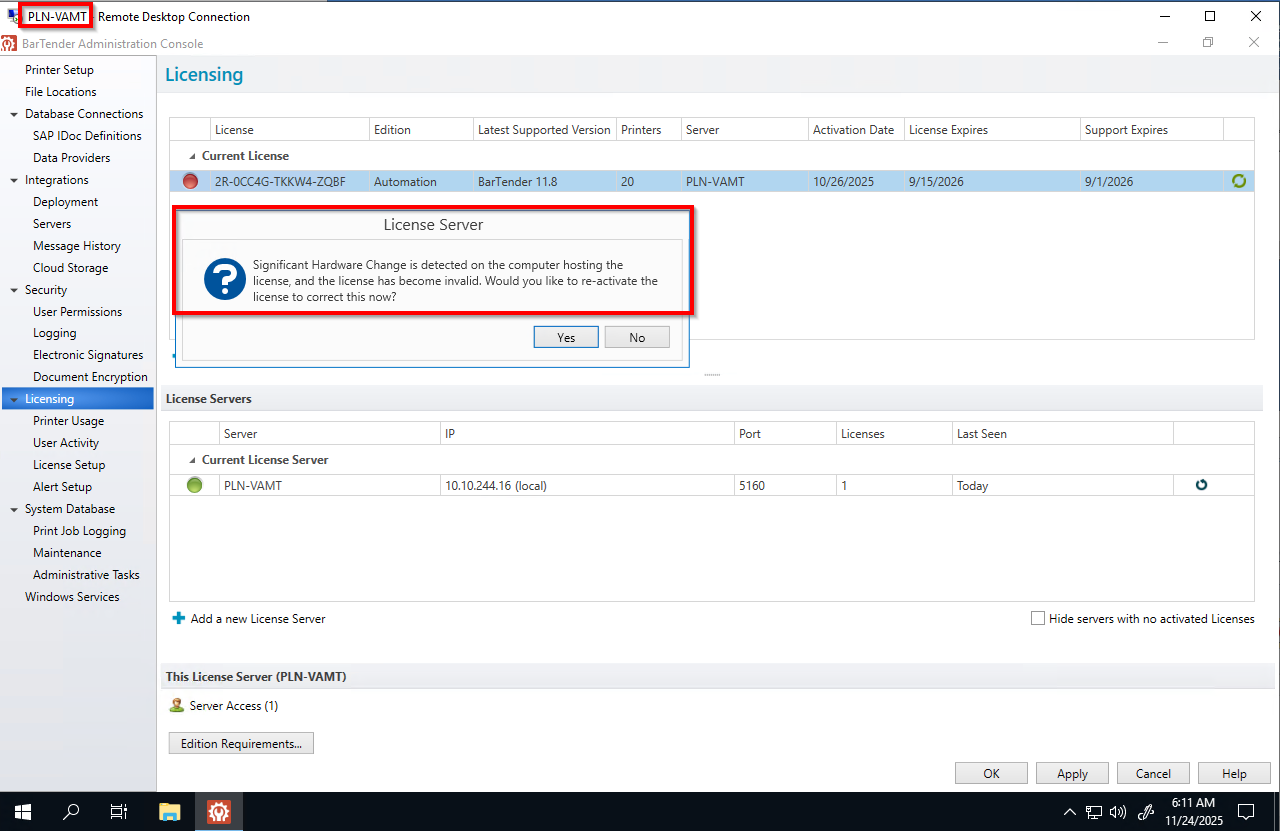This screenshot has height=831, width=1280.
Task: Click the BarTender Administration Console title icon
Action: click(9, 43)
